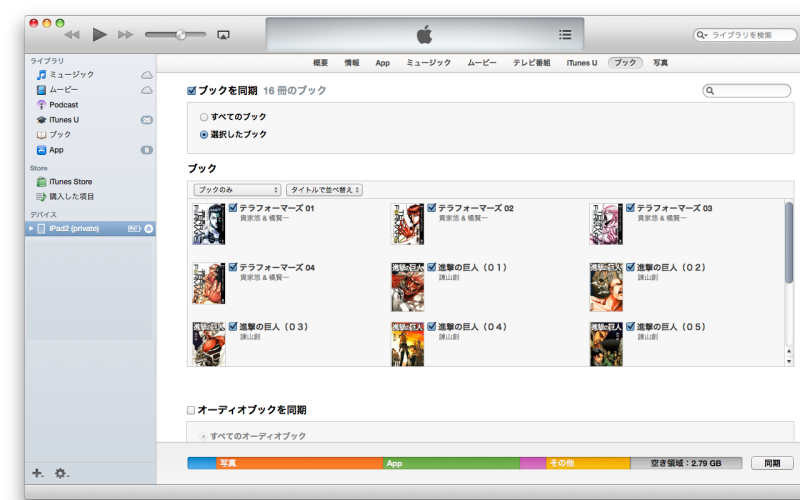Uncheck 進撃の巨人（05）book
Viewport: 800px width, 500px height.
[x=630, y=327]
